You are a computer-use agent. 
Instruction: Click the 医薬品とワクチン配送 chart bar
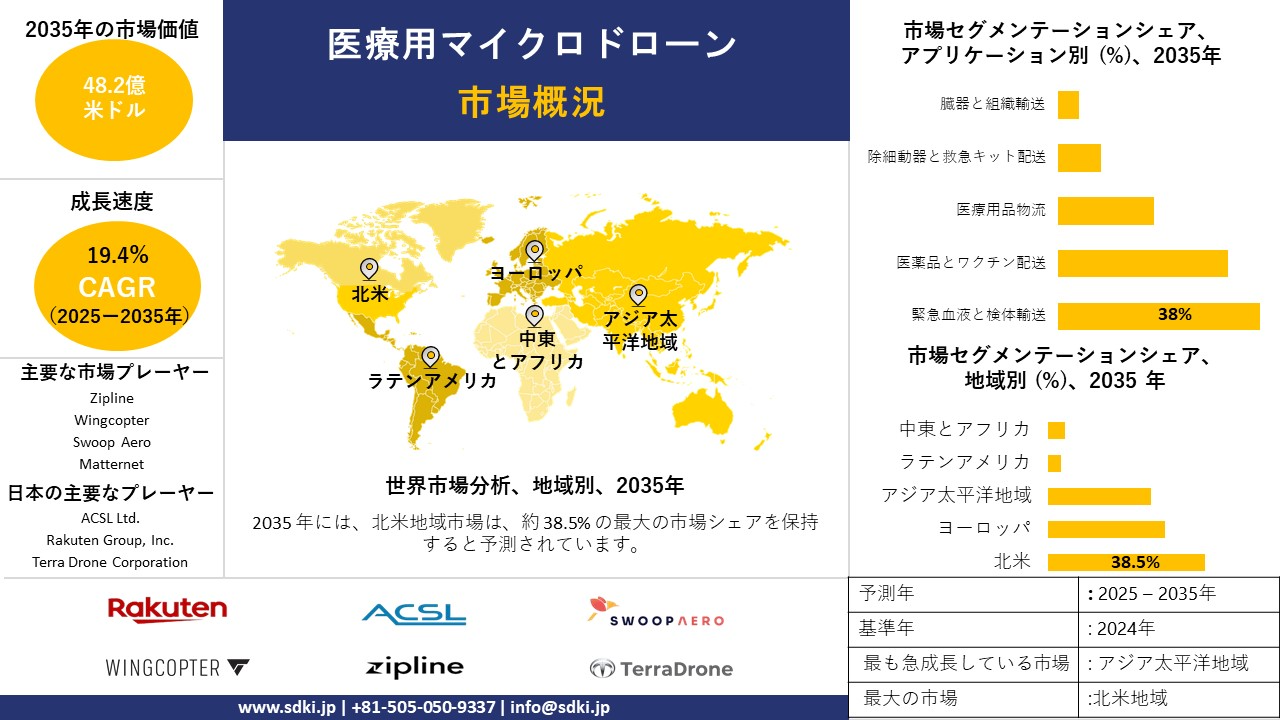(1142, 263)
